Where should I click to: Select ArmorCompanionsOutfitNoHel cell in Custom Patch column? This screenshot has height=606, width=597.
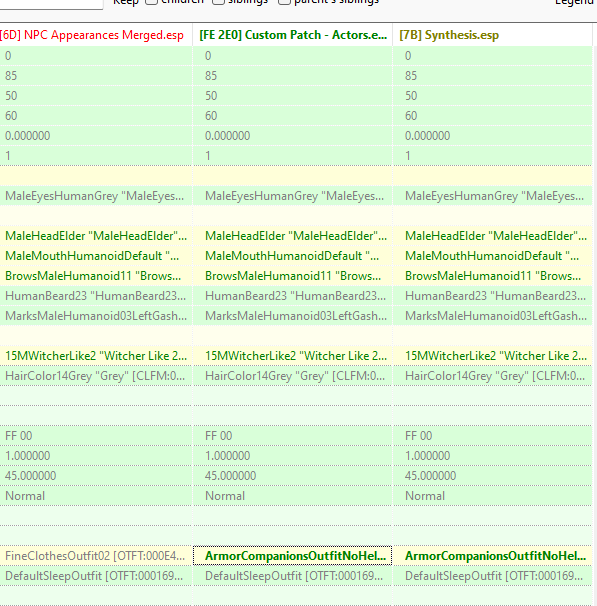[x=293, y=556]
